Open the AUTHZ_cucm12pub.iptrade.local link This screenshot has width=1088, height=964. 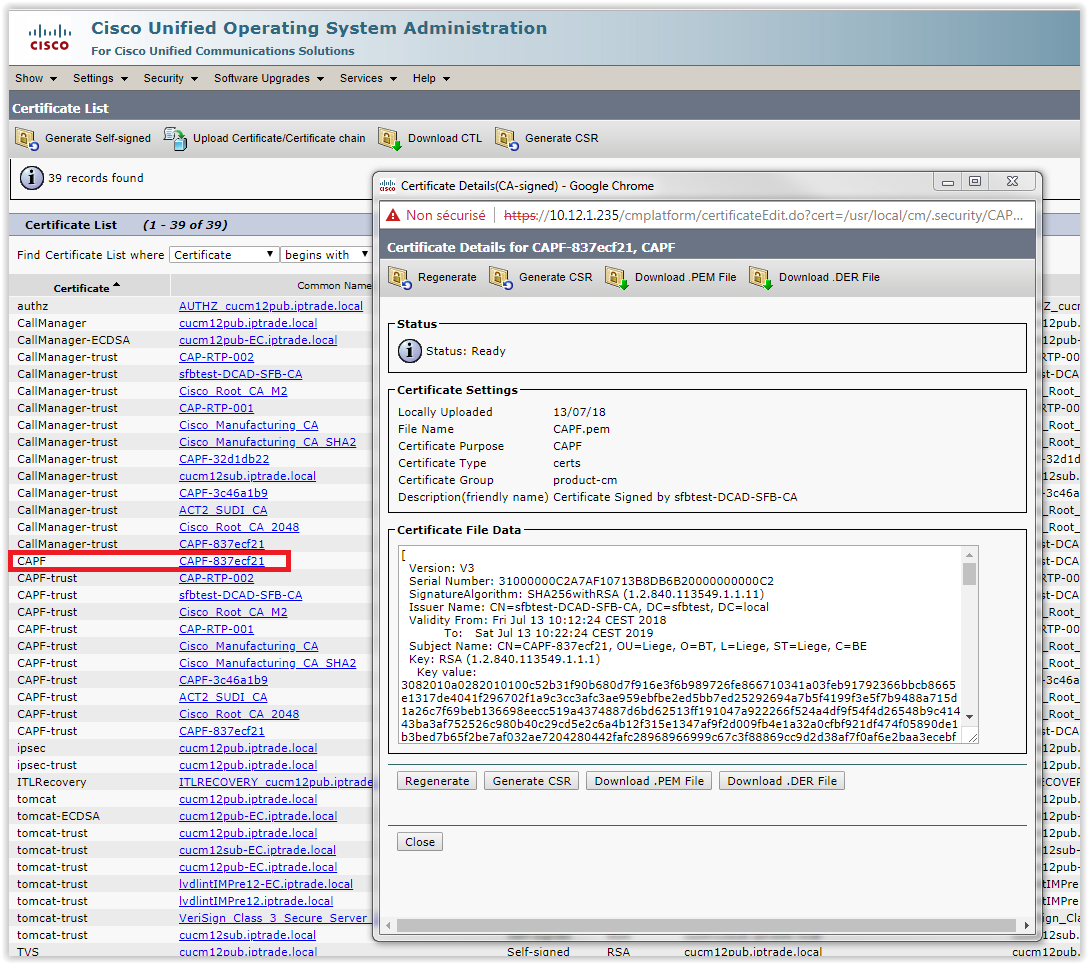coord(271,306)
